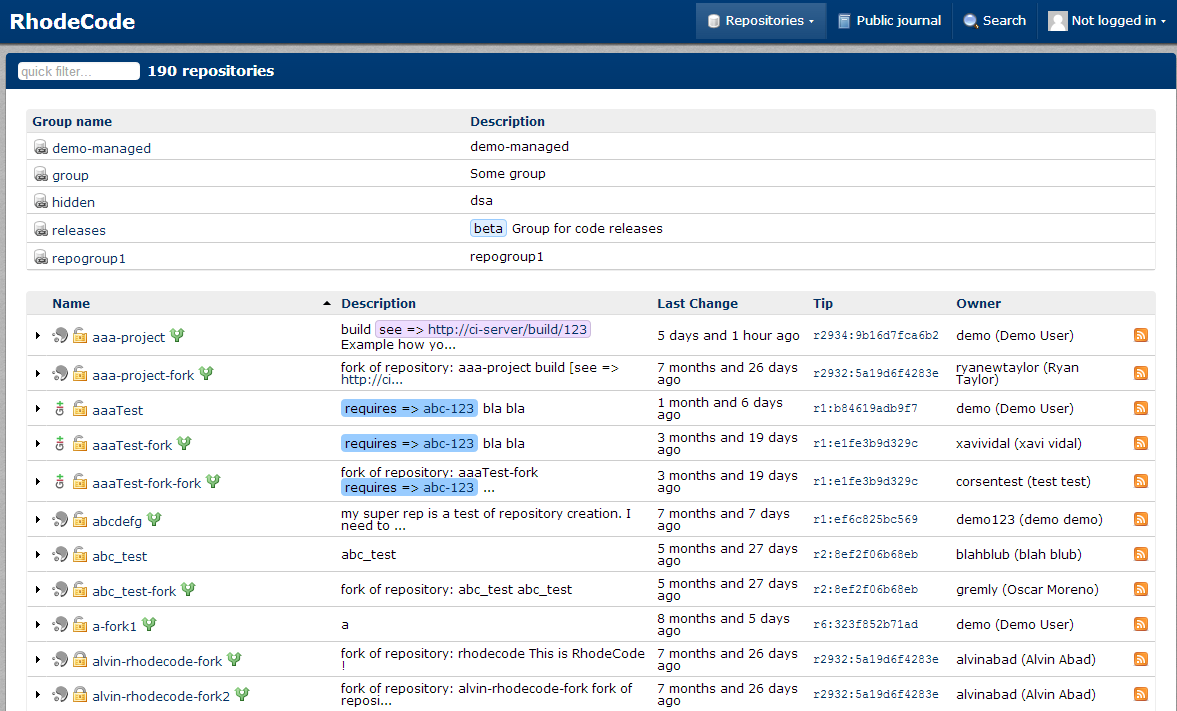Click the git type icon for aaaTest-fork
Screen dimensions: 1177x711
[x=60, y=444]
